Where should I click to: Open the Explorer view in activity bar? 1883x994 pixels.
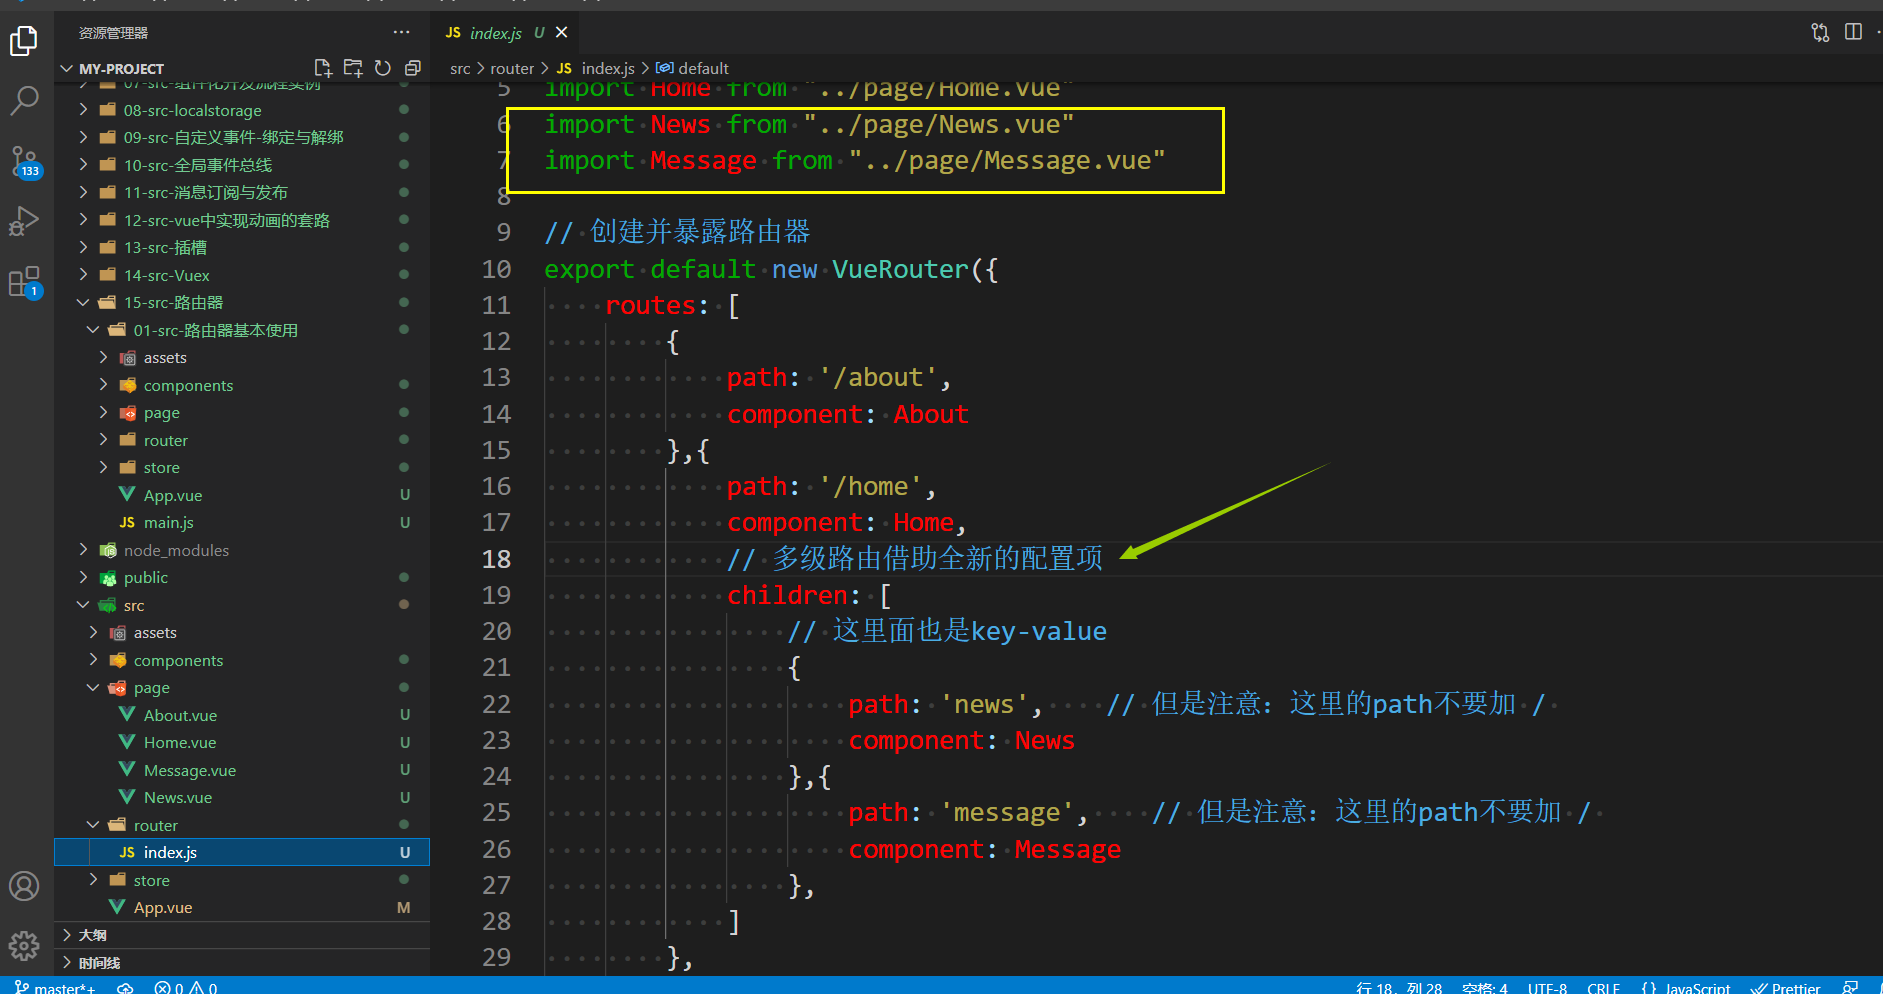pos(24,41)
